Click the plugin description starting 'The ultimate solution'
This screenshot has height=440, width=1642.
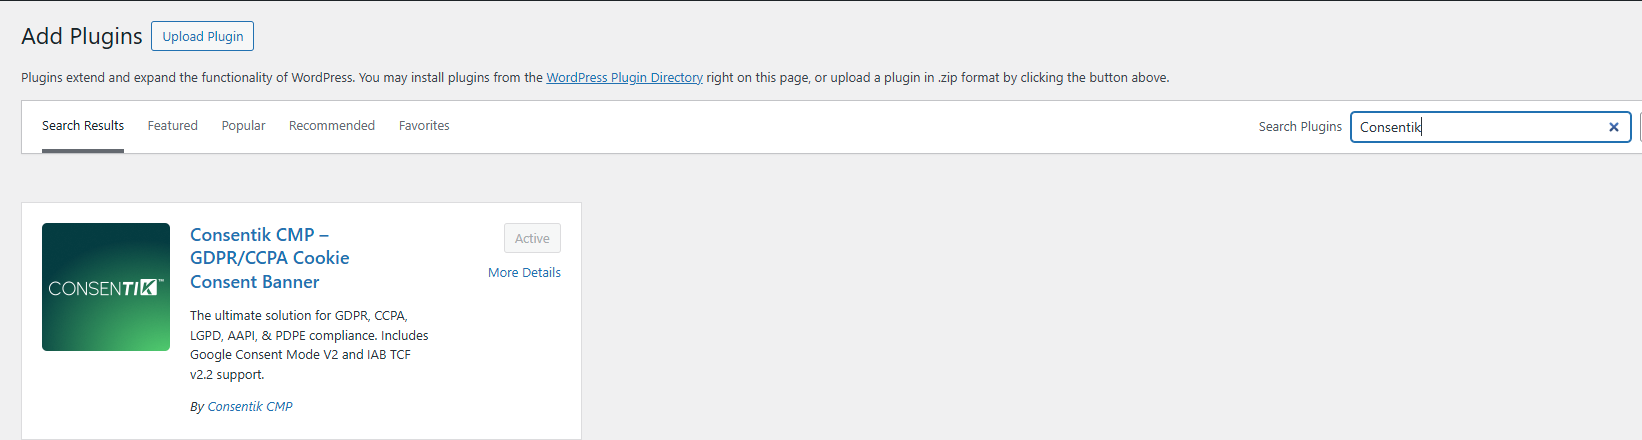pos(309,345)
